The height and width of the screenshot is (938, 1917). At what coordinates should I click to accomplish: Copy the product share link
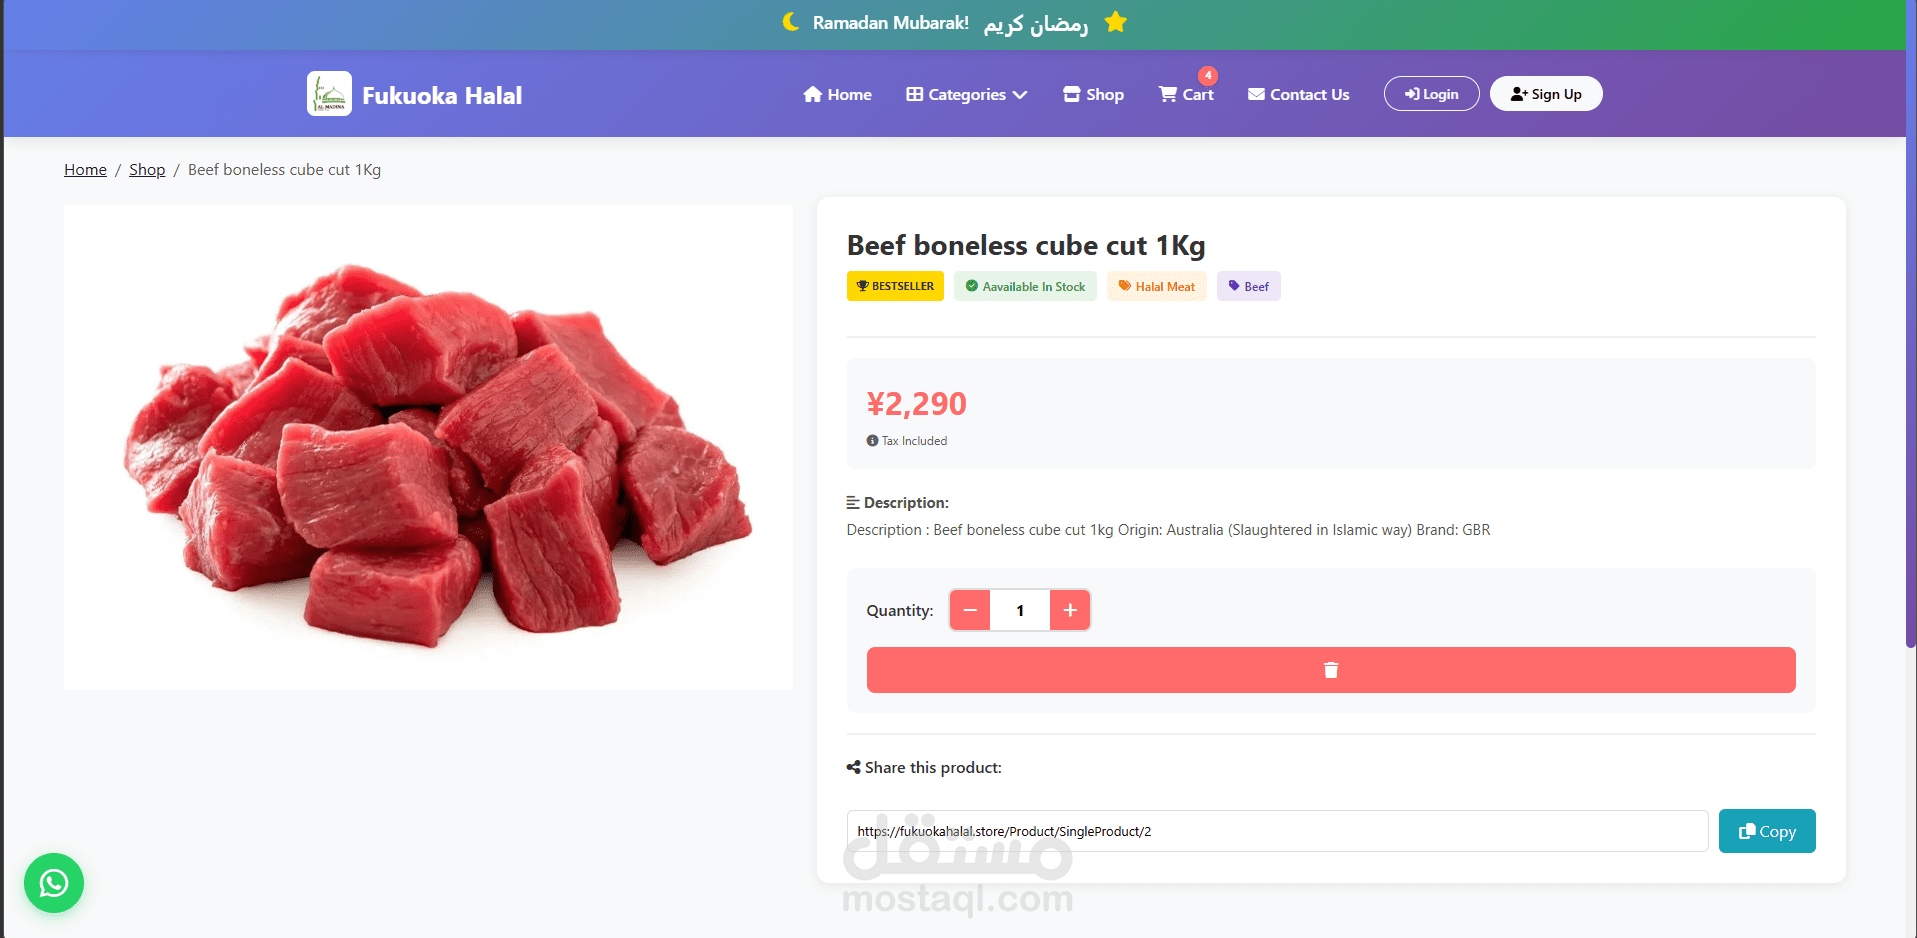[1766, 831]
